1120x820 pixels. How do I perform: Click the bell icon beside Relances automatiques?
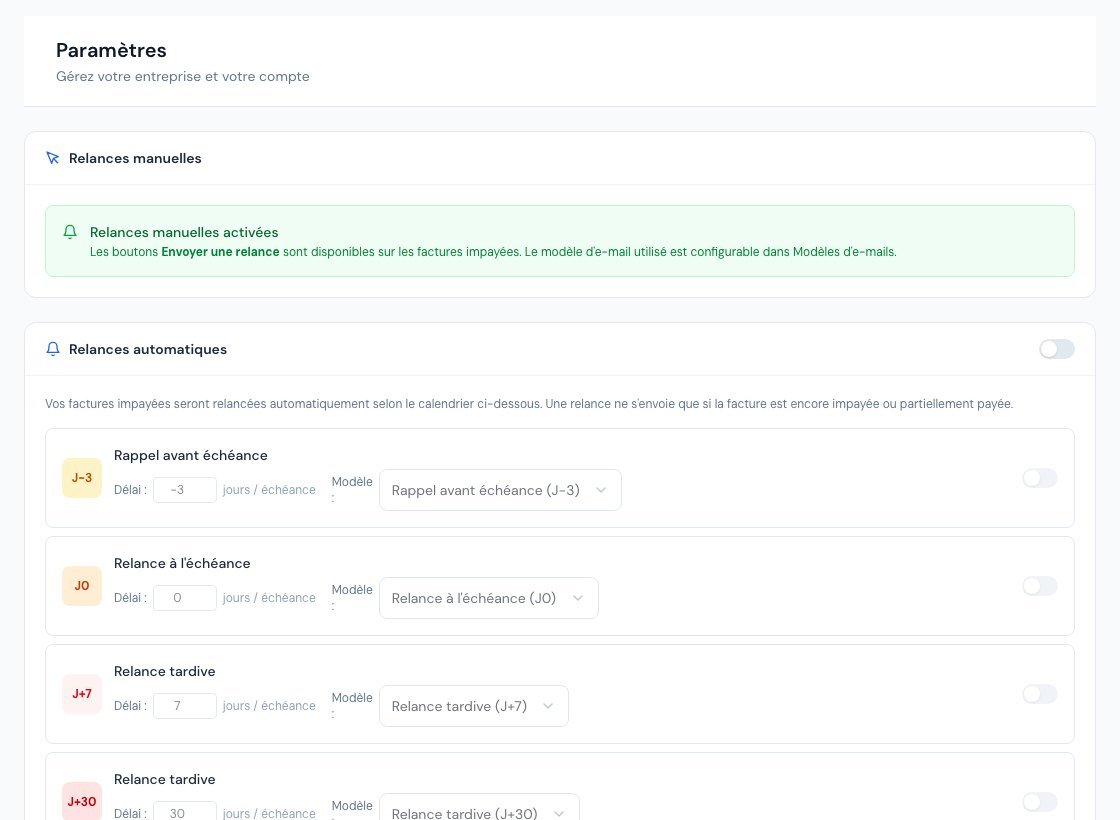click(53, 349)
